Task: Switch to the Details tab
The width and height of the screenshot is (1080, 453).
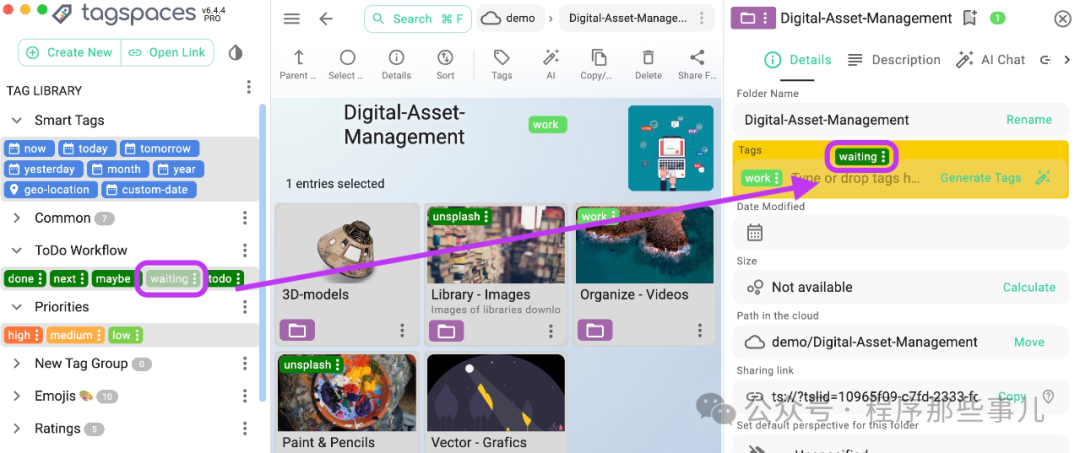Action: tap(798, 60)
